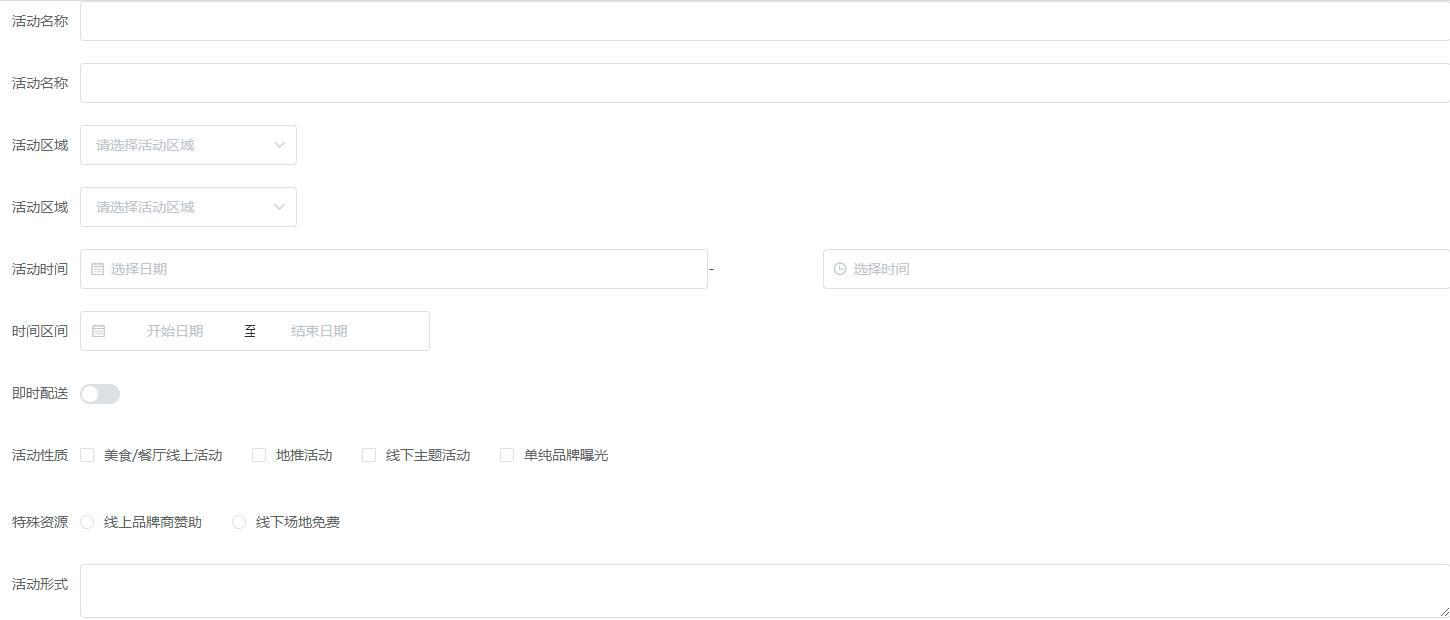Screen dimensions: 1450x620
Task: Open the second 请选择活动区域 dropdown
Action: (x=188, y=207)
